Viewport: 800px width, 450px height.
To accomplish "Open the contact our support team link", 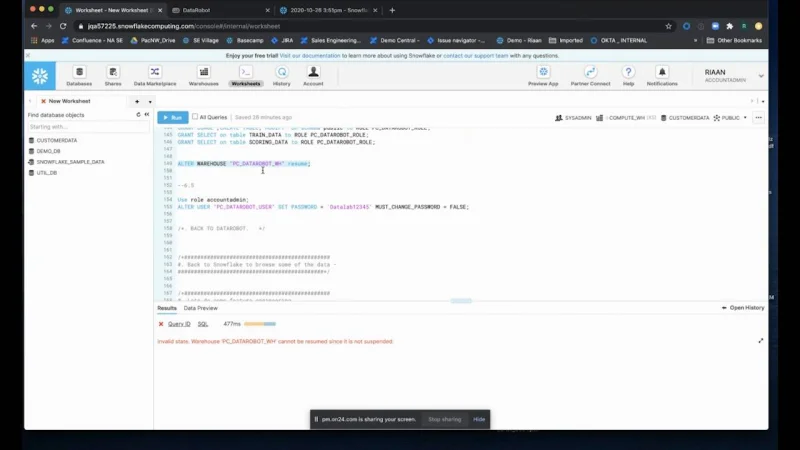I will coord(476,56).
